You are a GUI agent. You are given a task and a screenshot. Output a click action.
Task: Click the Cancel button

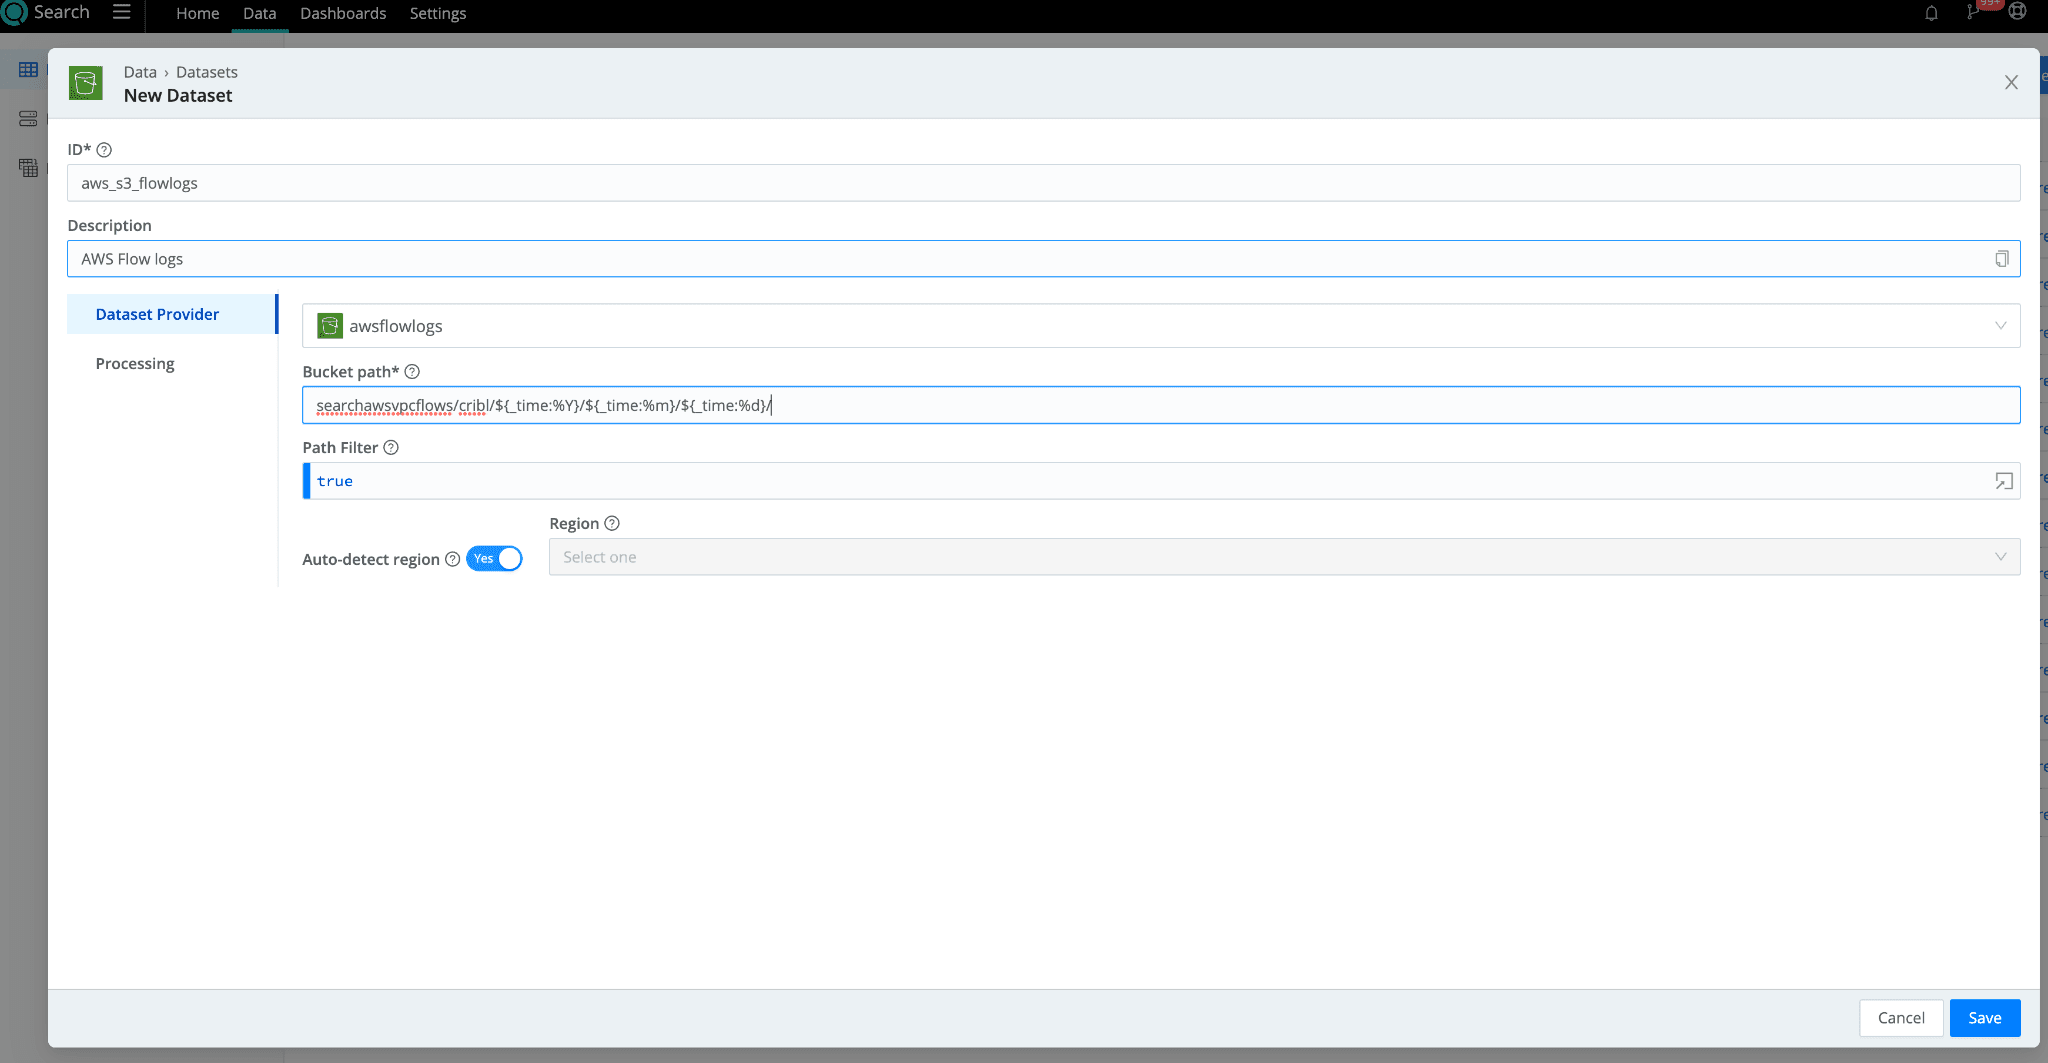(x=1900, y=1018)
